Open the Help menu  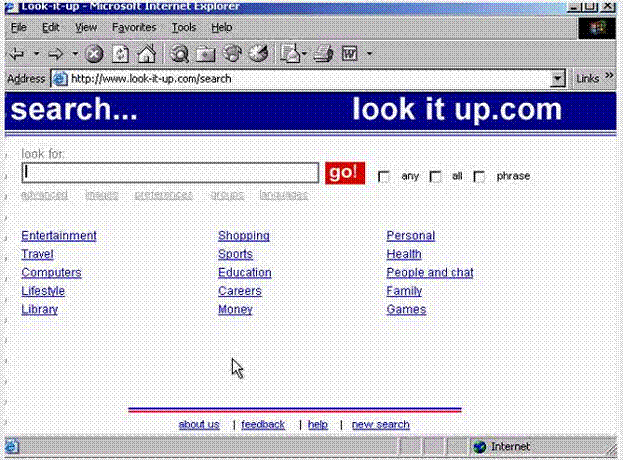point(222,27)
